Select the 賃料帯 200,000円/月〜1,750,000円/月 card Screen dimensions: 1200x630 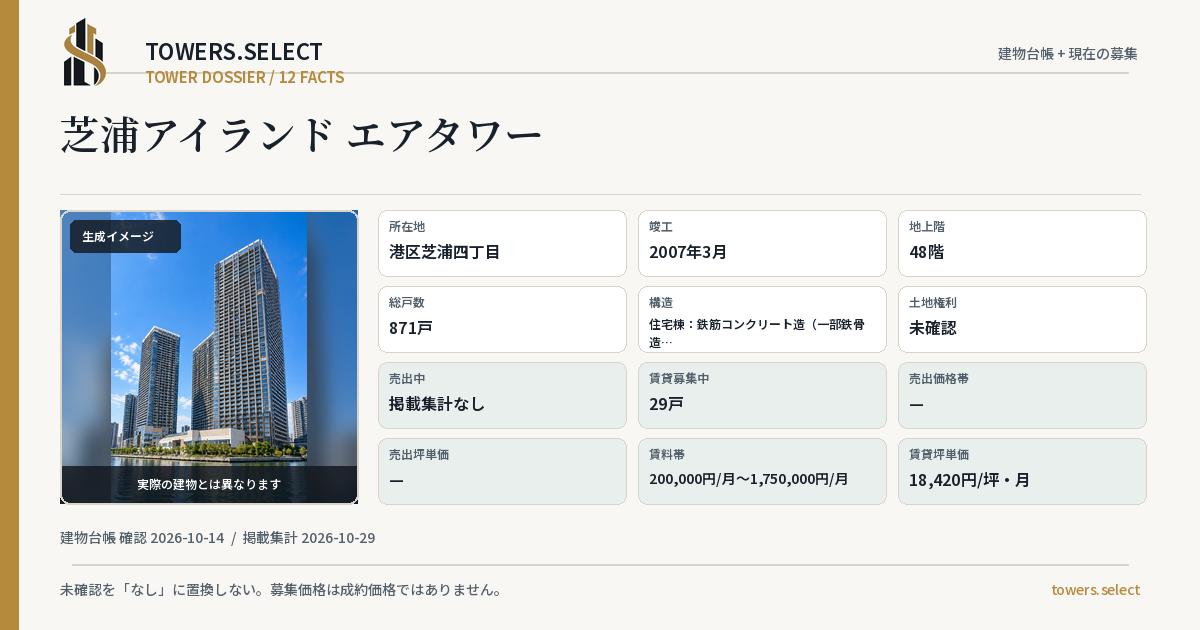click(762, 471)
